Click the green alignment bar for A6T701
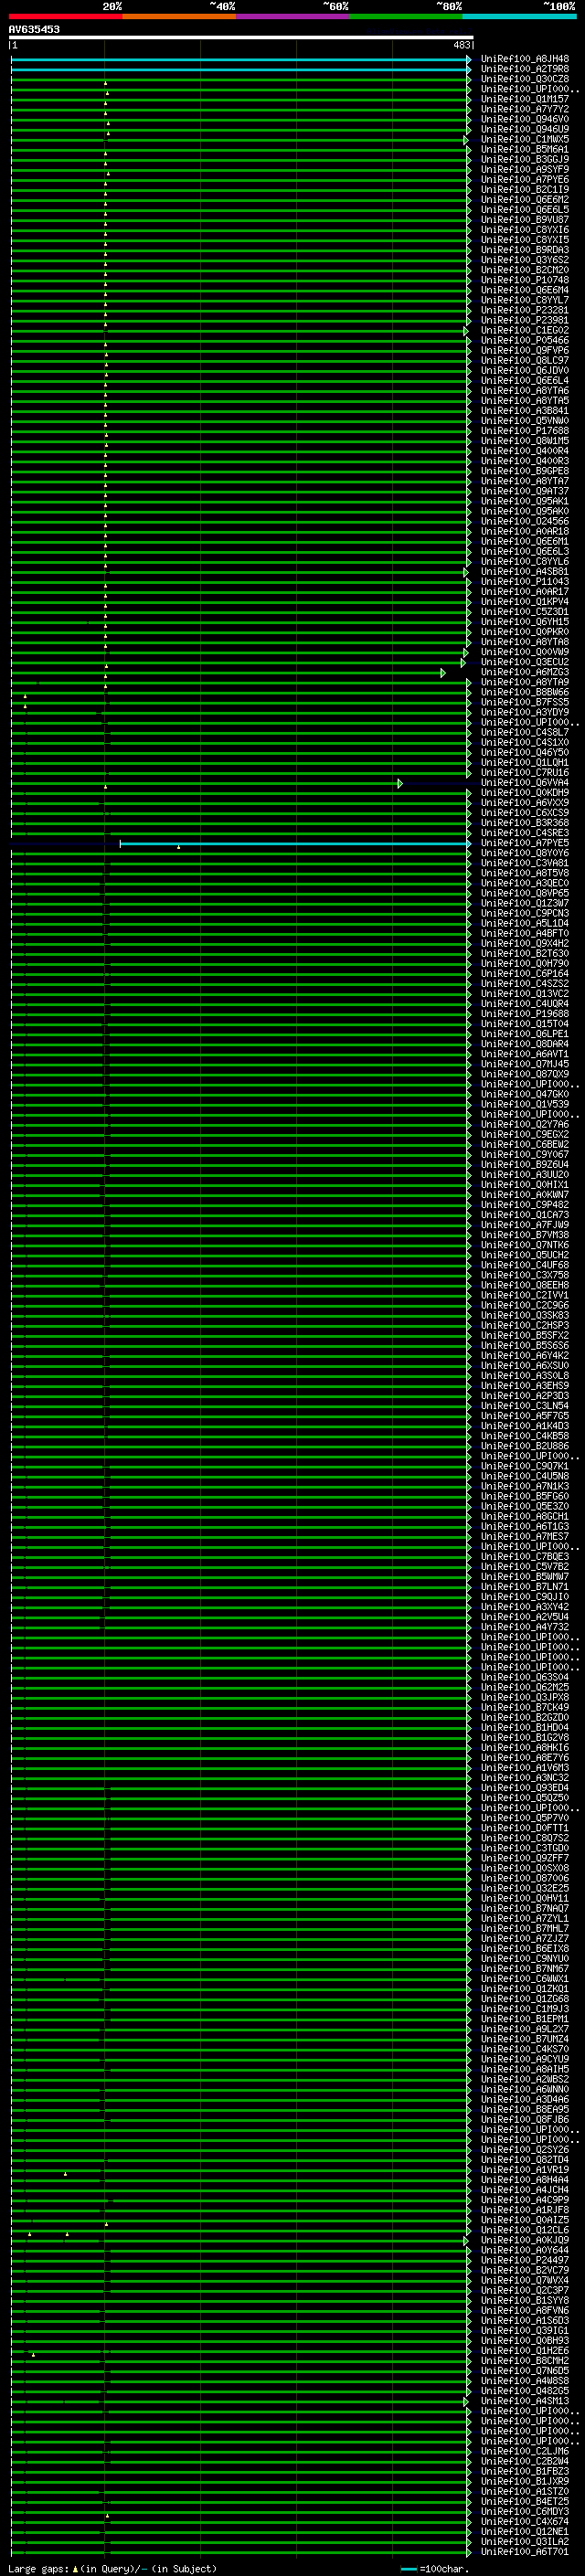 coord(240,2552)
